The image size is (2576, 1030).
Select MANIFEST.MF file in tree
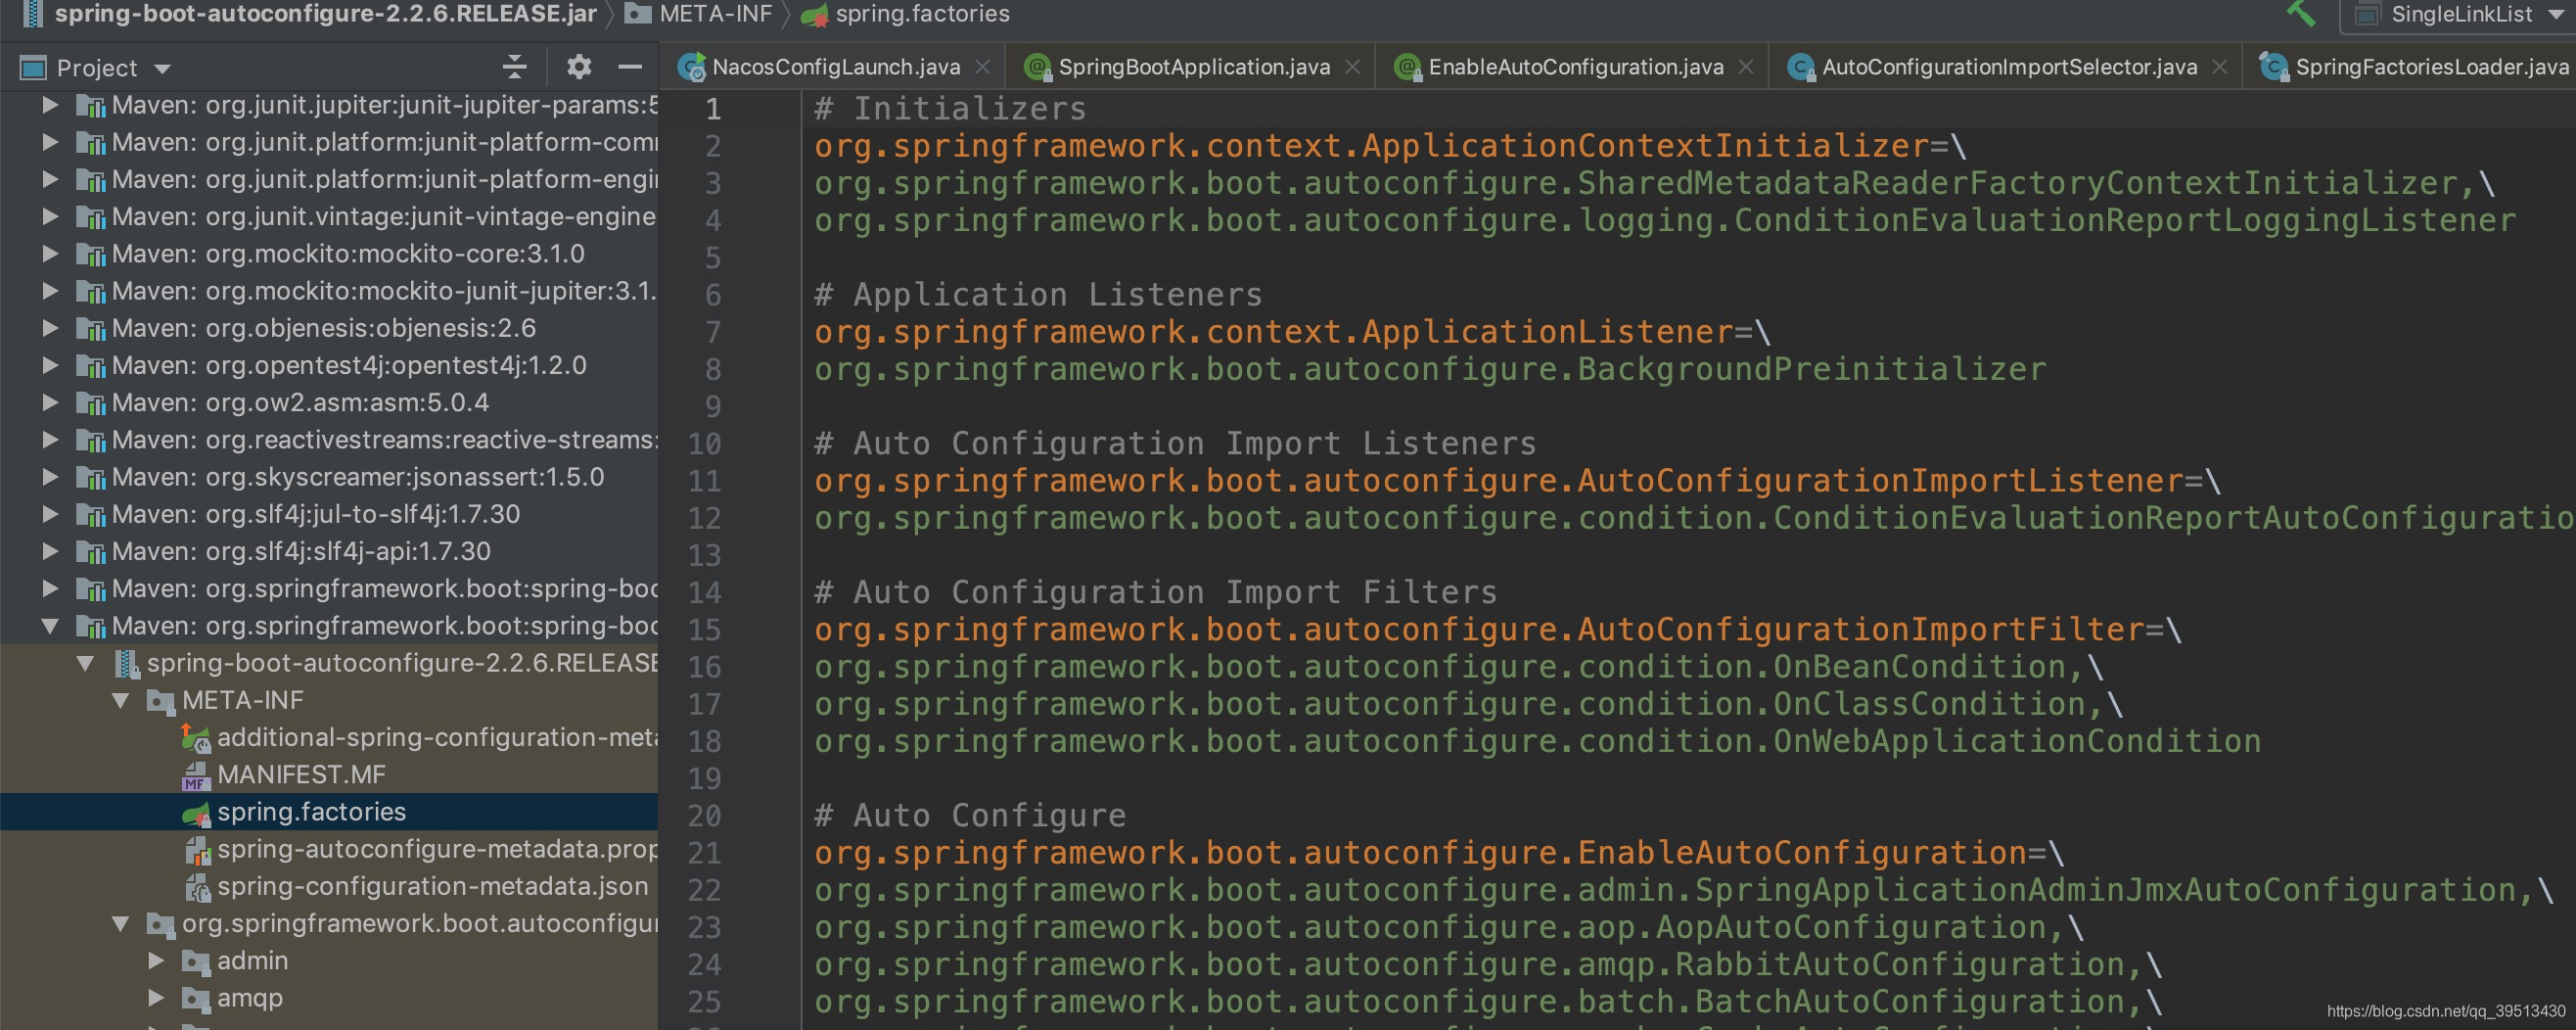[x=329, y=775]
